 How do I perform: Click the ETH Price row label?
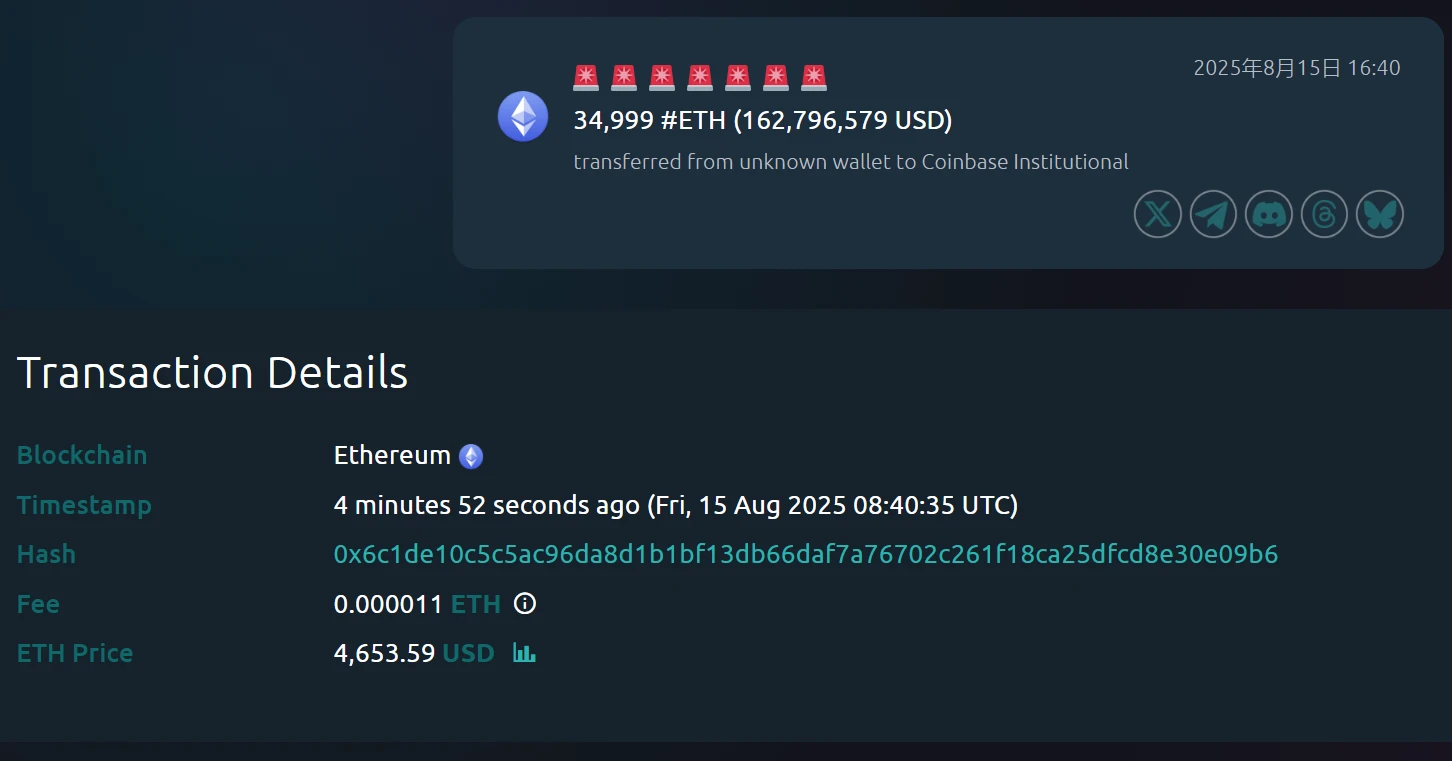coord(74,653)
